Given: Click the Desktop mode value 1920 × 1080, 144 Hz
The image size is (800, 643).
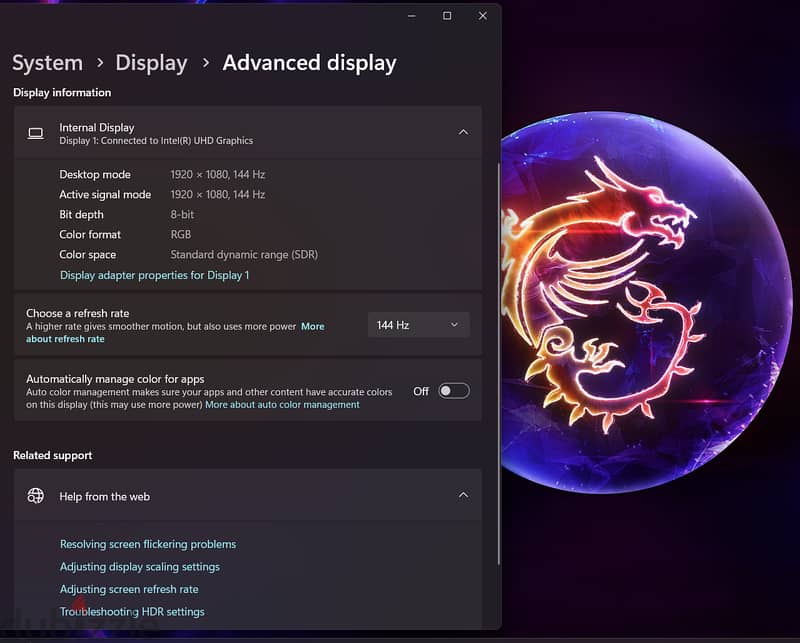Looking at the screenshot, I should (218, 175).
